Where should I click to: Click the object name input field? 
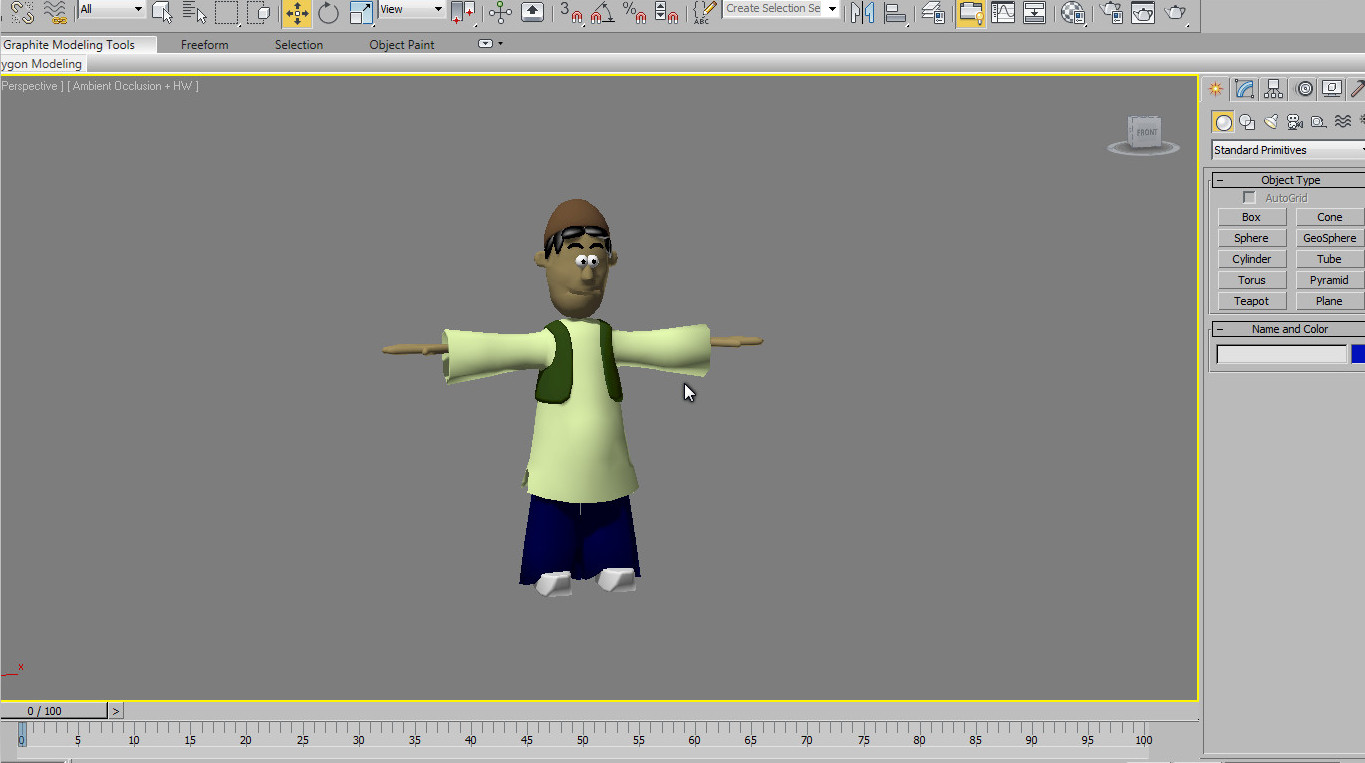(1282, 354)
